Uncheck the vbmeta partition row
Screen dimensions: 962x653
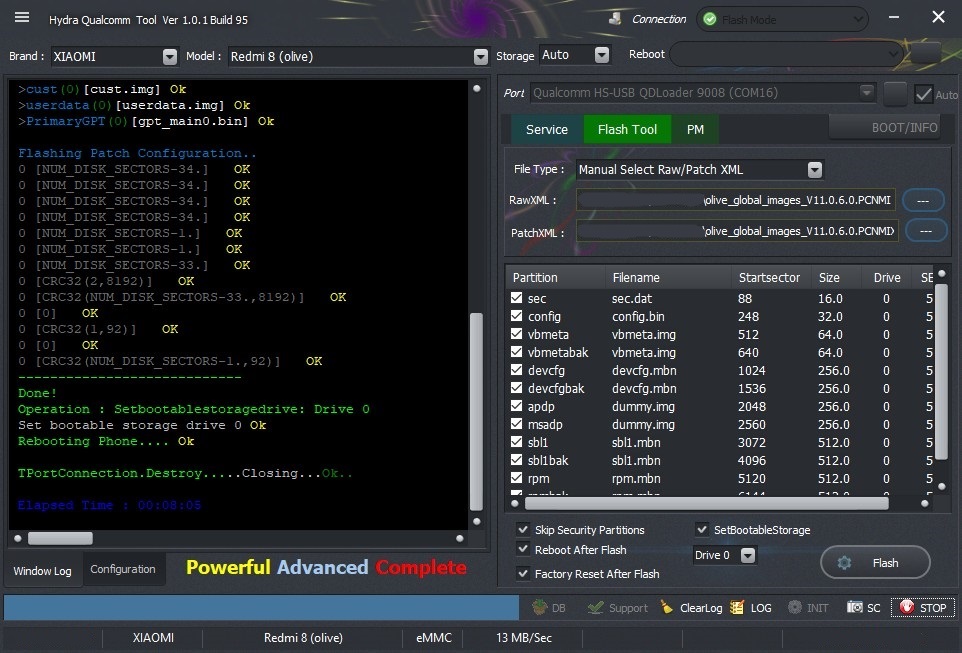517,334
